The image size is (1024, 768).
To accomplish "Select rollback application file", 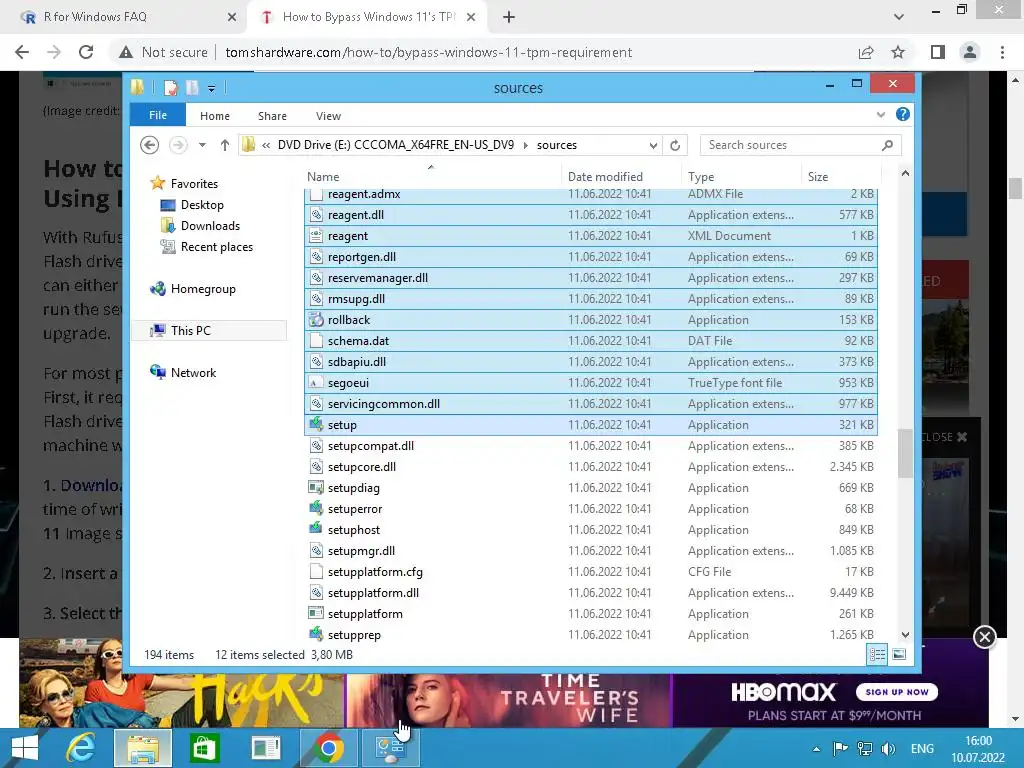I will click(591, 320).
